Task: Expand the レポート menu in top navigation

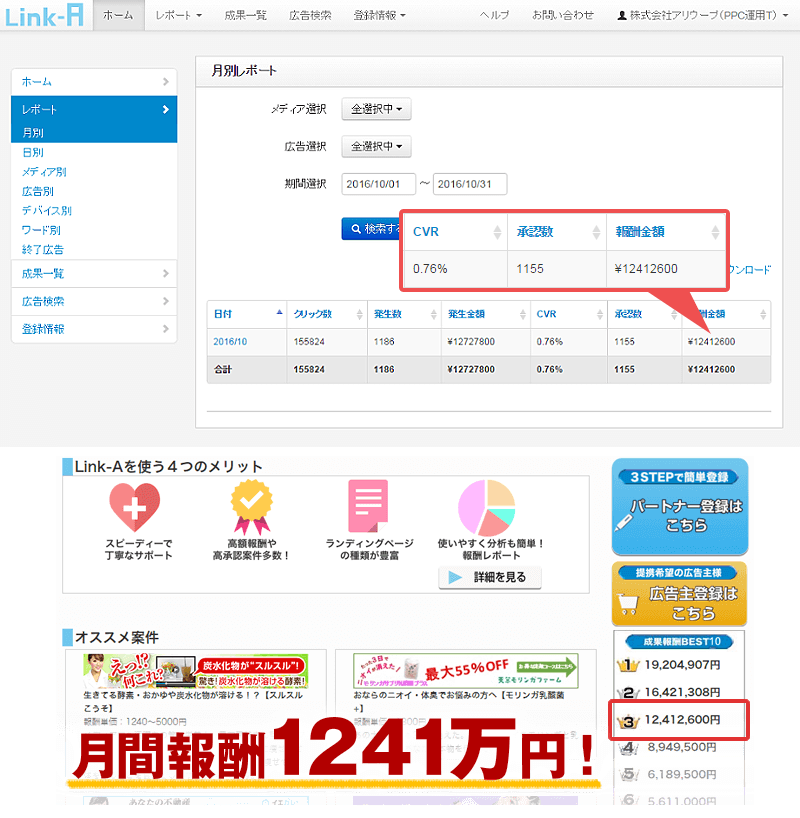Action: (179, 15)
